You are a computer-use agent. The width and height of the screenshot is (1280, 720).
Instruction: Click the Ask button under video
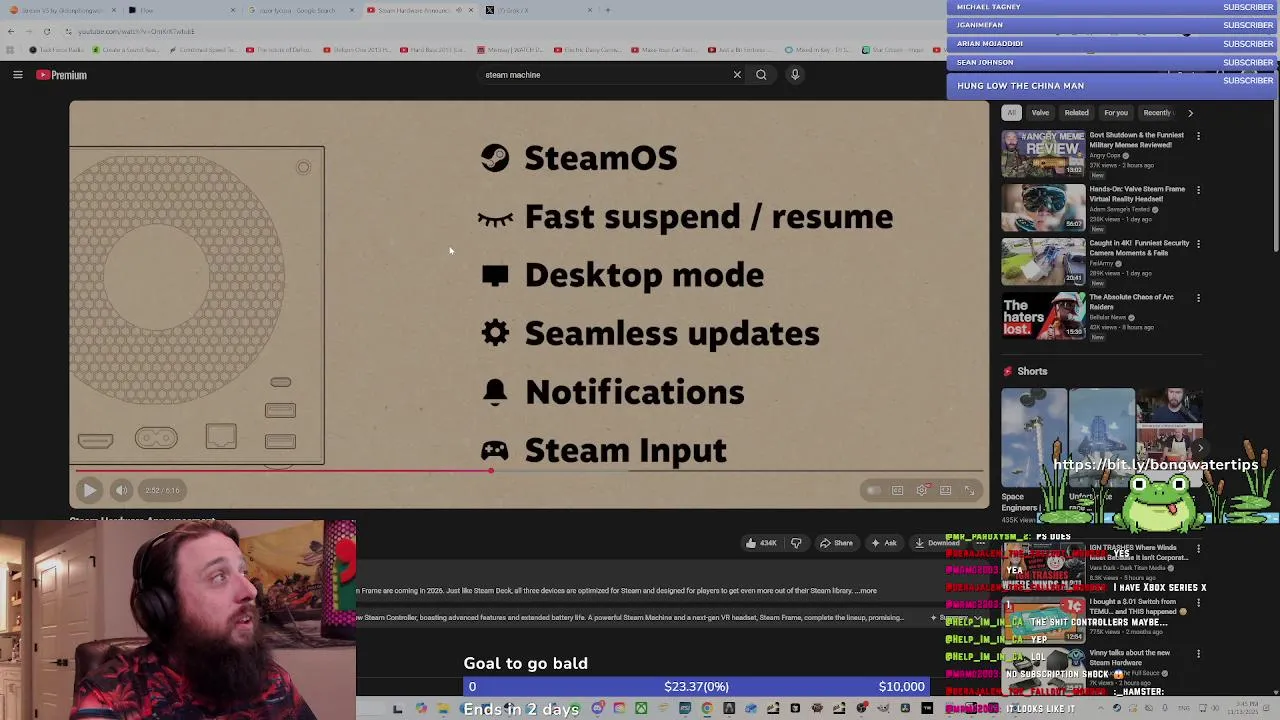tap(884, 543)
